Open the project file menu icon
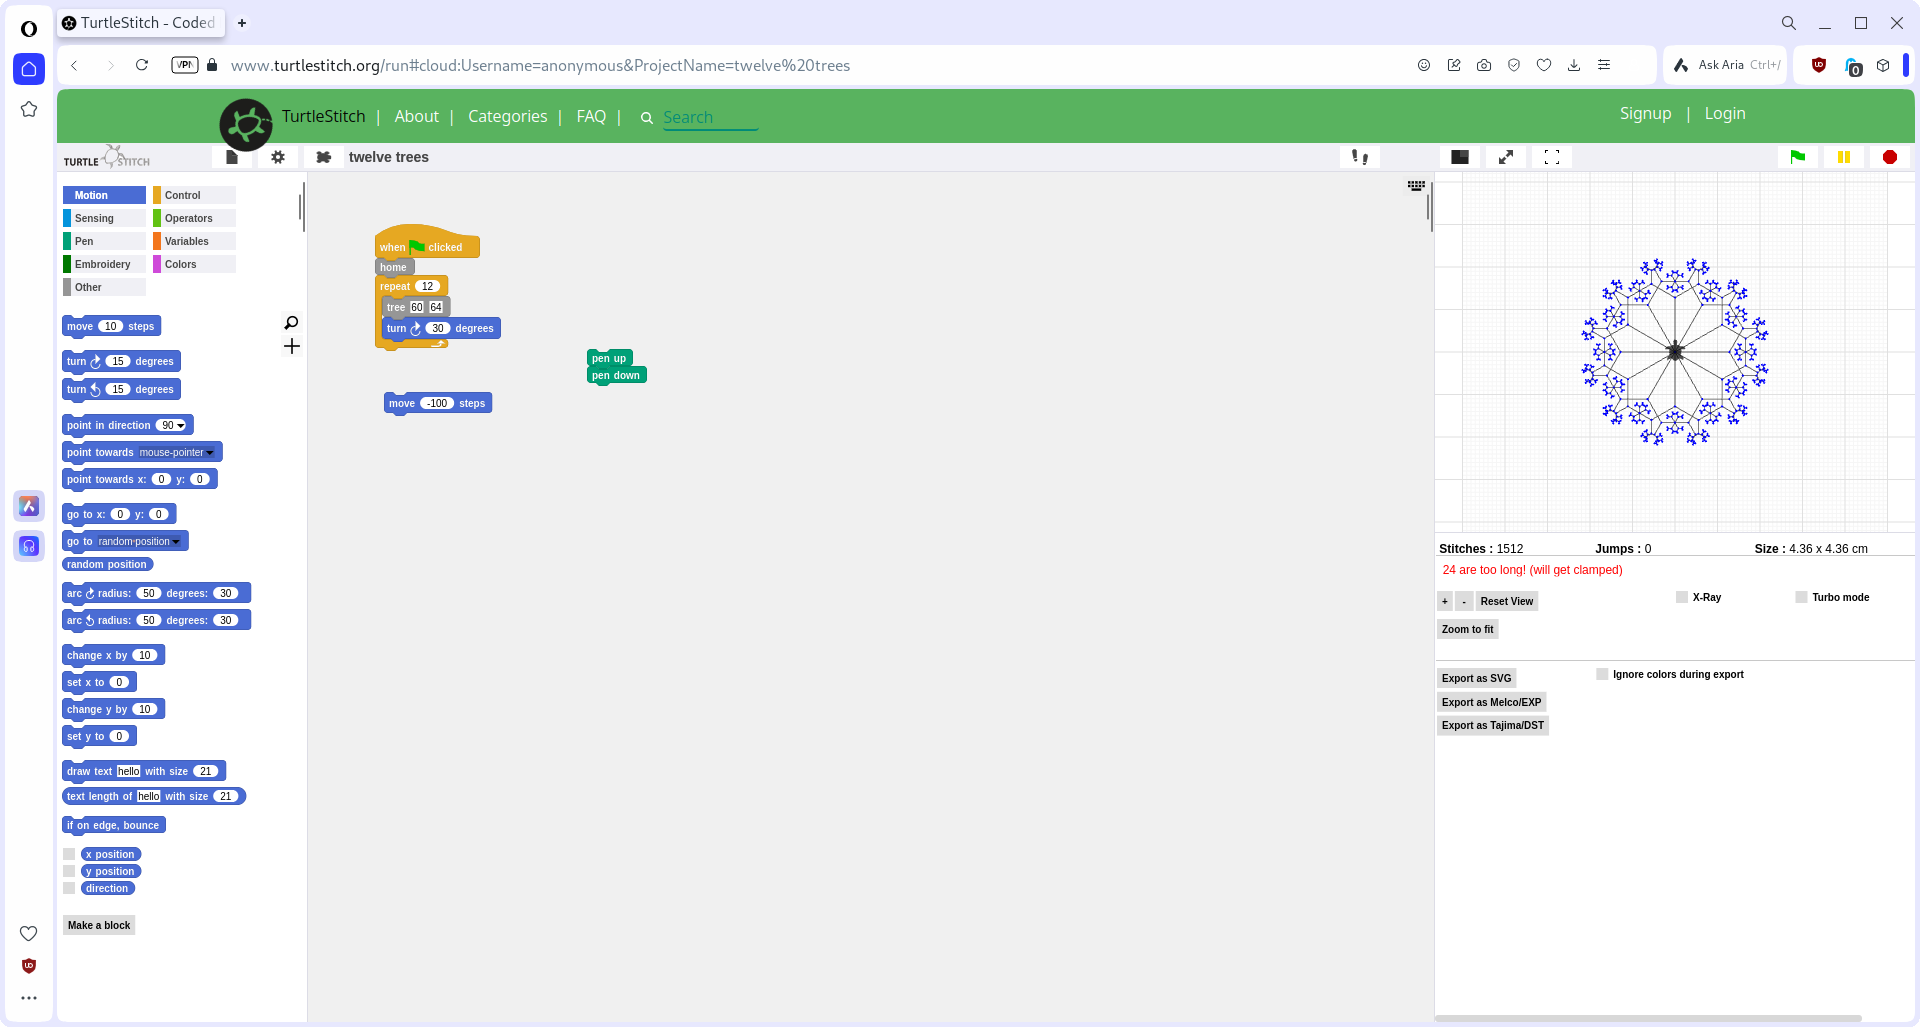Viewport: 1920px width, 1027px height. (233, 157)
